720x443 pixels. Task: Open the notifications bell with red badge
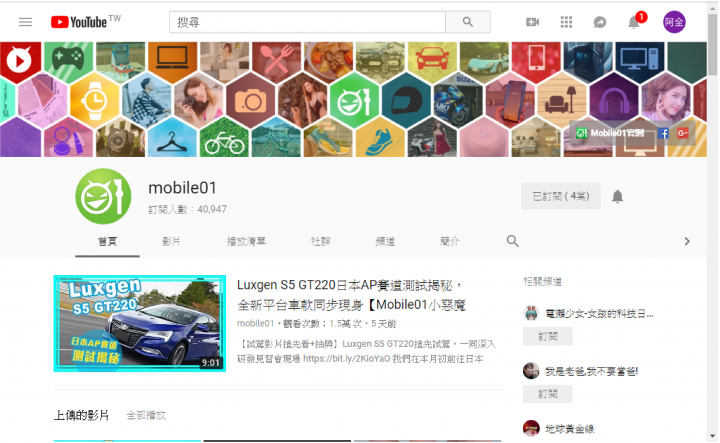[634, 22]
